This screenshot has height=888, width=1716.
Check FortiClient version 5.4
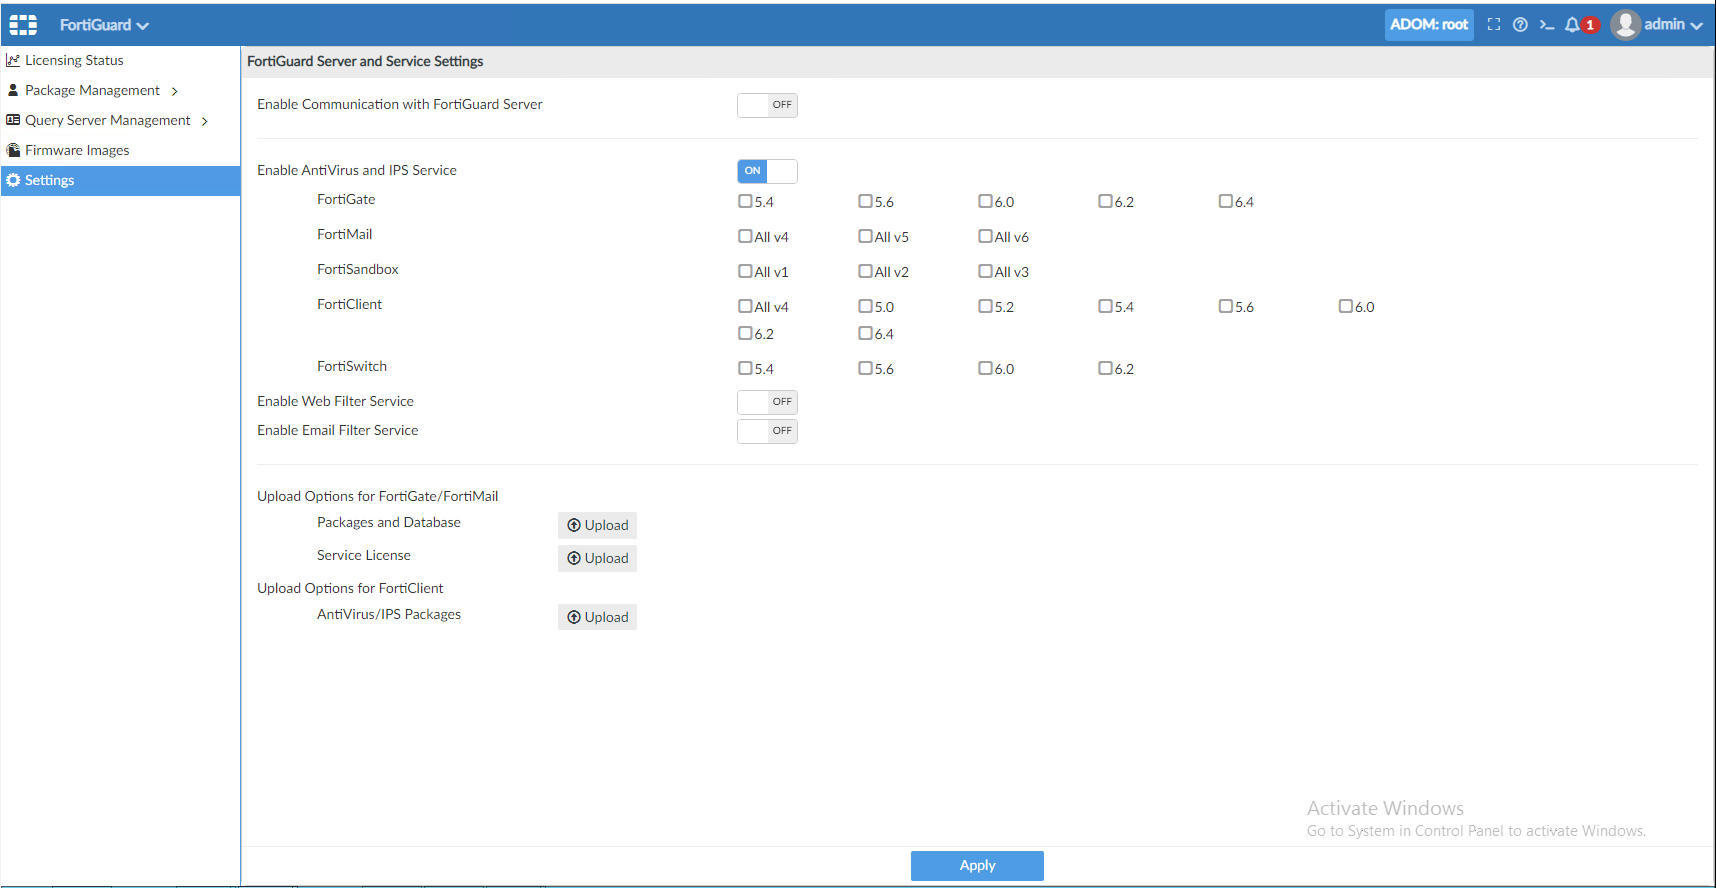tap(1105, 306)
